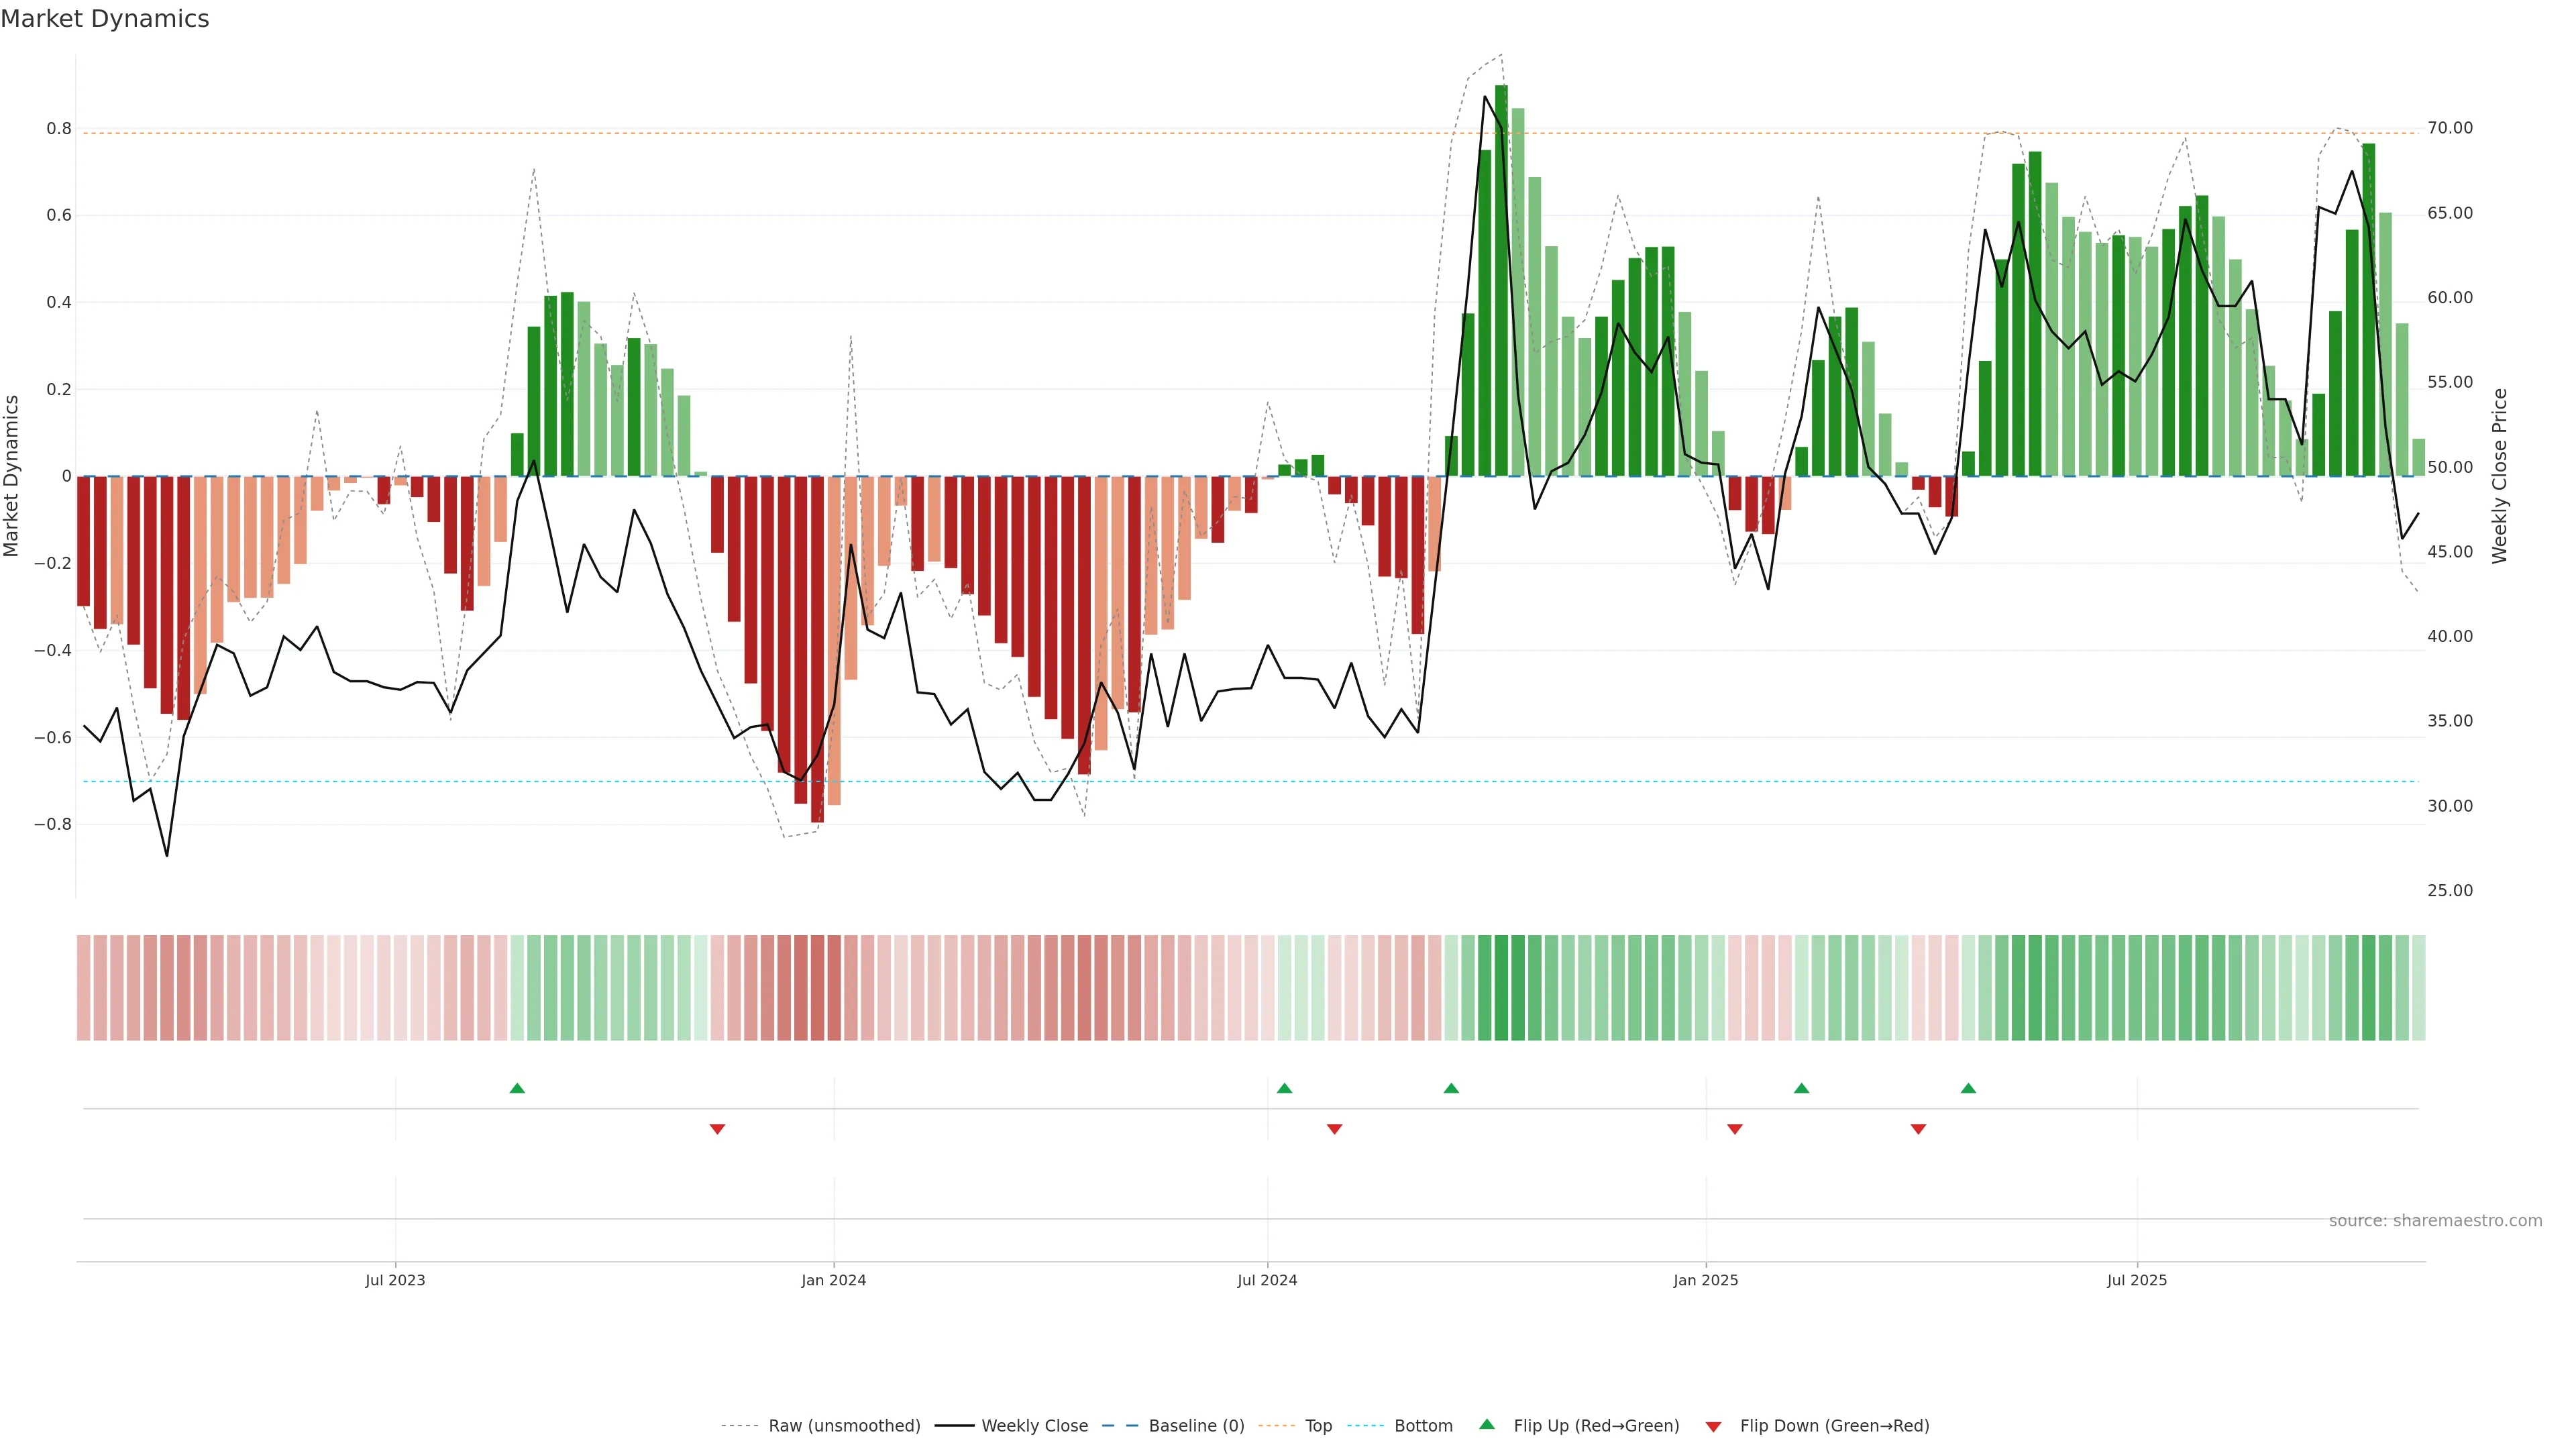Hide the Top threshold legend entry
The width and height of the screenshot is (2576, 1449).
(x=1318, y=1426)
